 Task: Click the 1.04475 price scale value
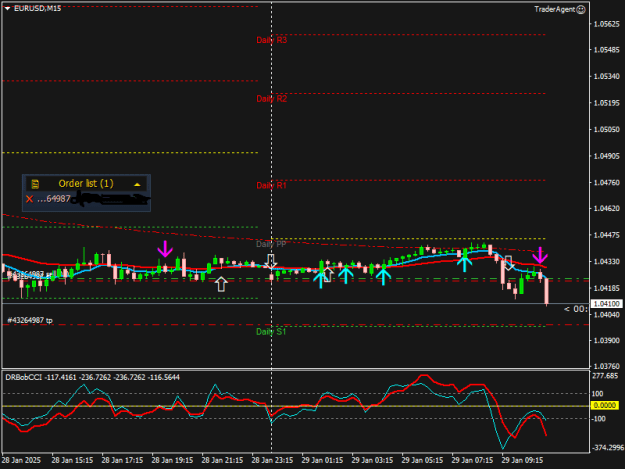tap(607, 235)
